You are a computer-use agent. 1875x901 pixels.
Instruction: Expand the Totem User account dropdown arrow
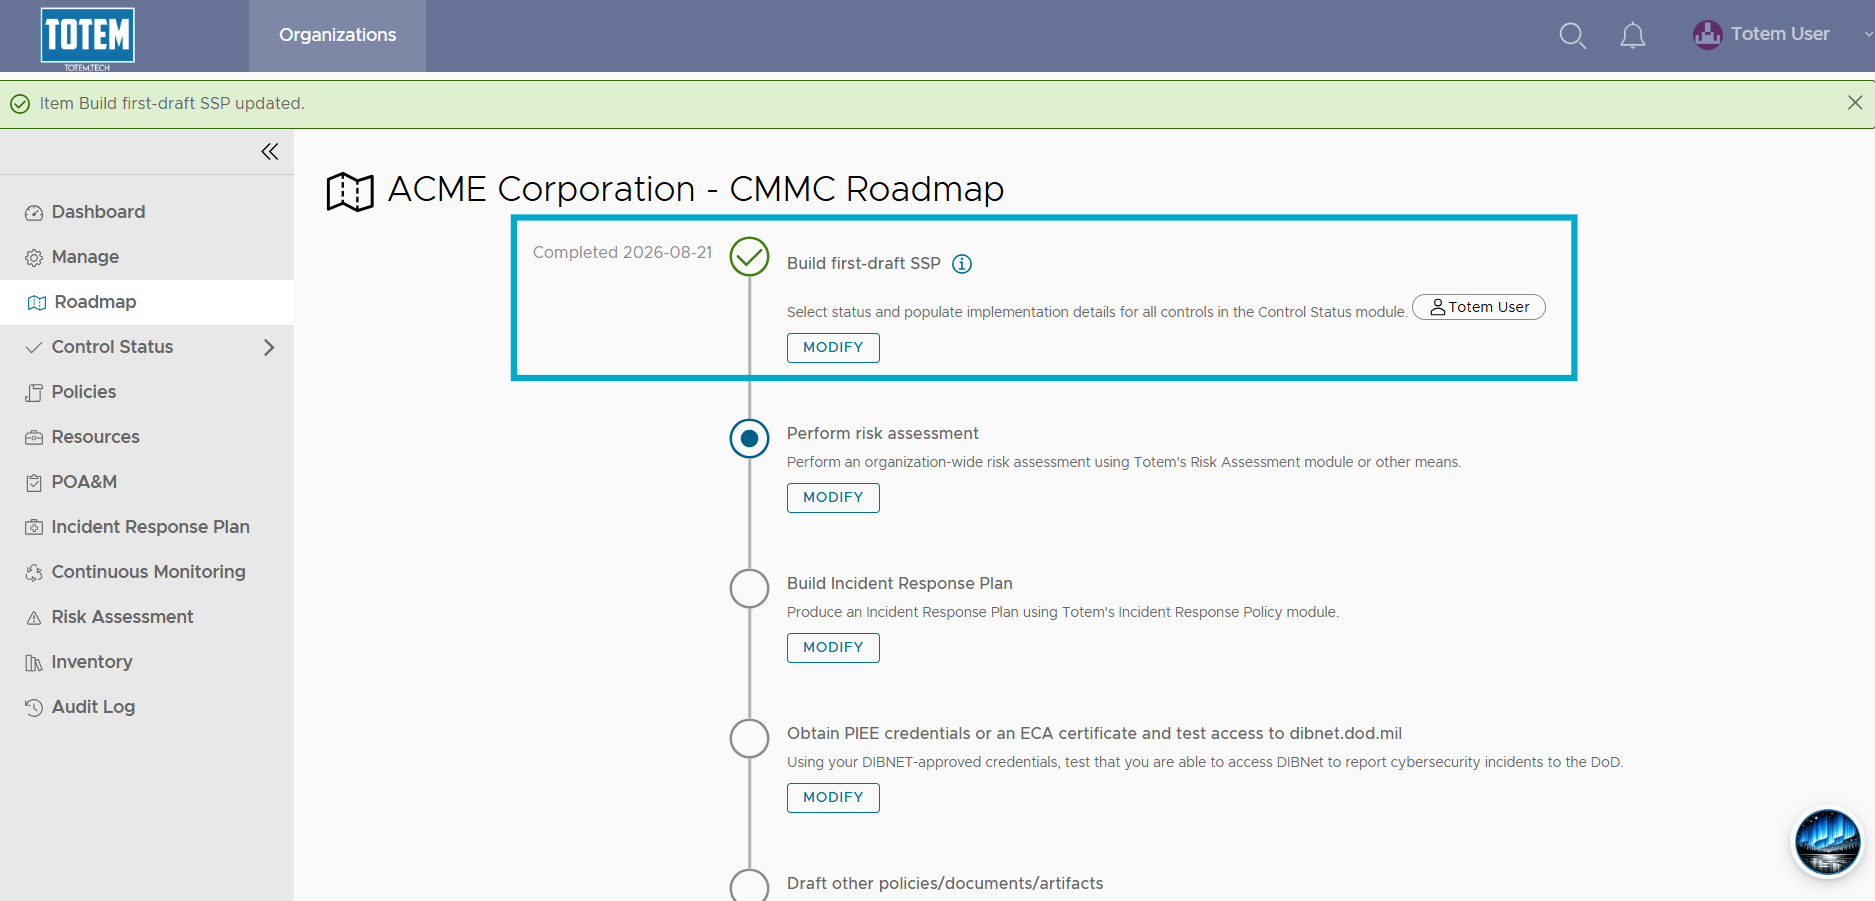tap(1867, 35)
